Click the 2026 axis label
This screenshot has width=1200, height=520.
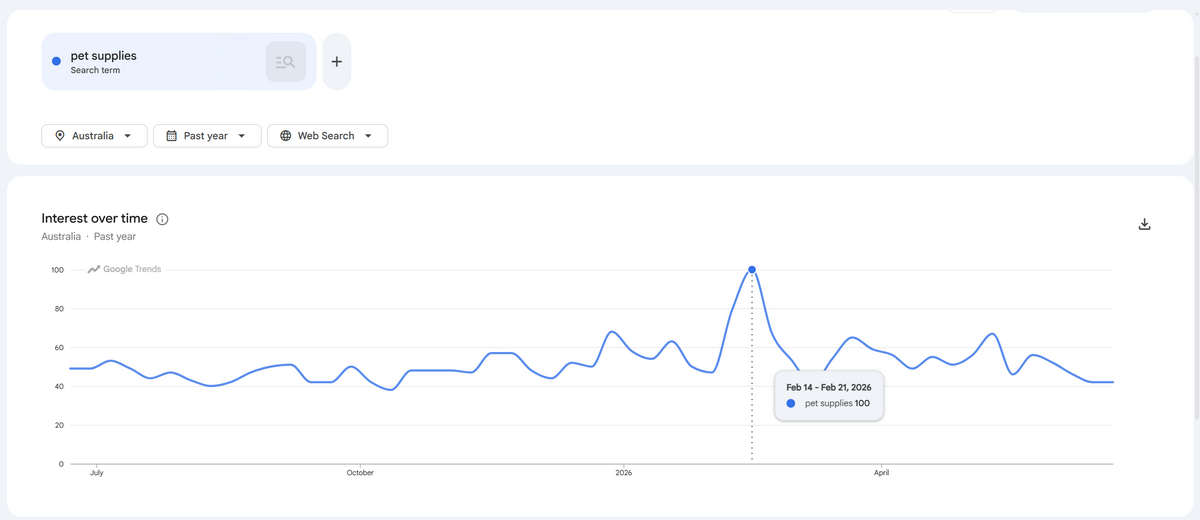(624, 473)
